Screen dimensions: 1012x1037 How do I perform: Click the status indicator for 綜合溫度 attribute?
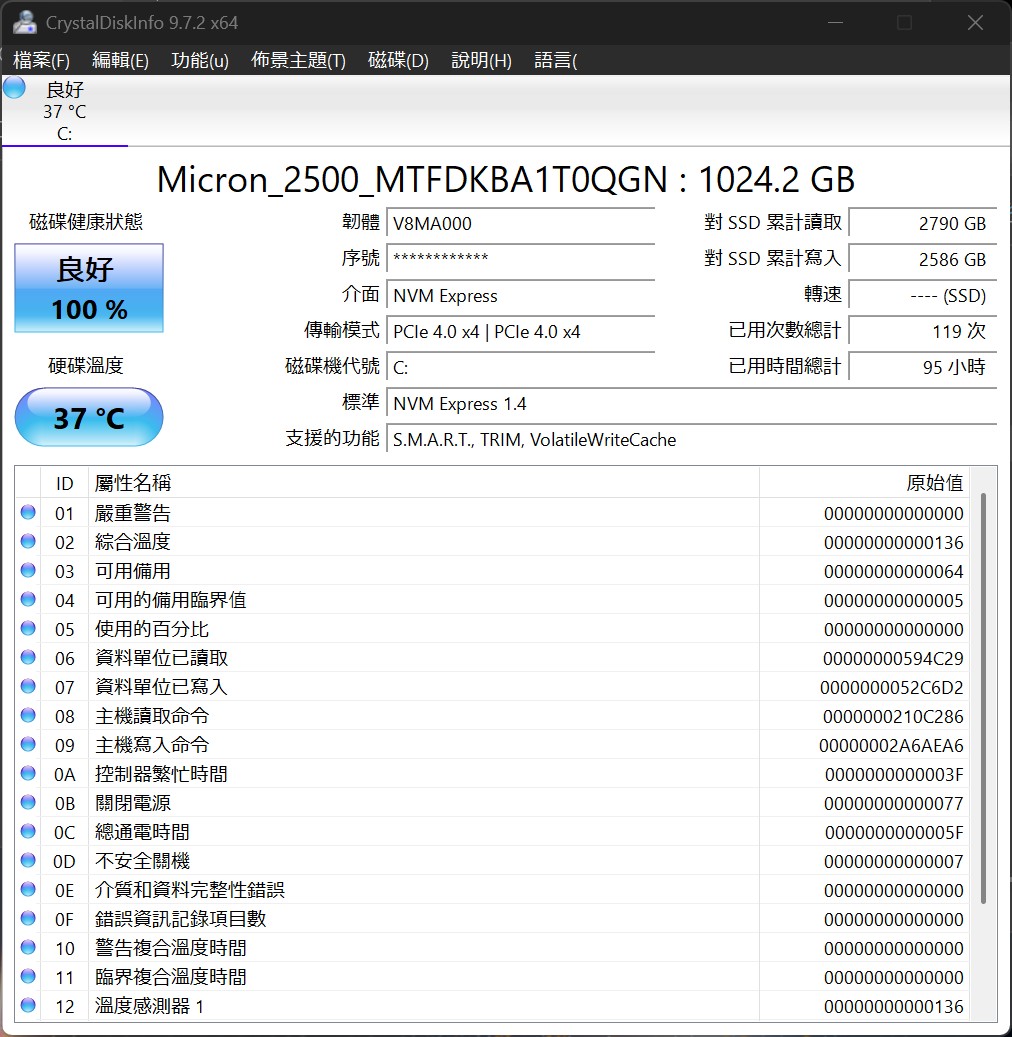27,541
